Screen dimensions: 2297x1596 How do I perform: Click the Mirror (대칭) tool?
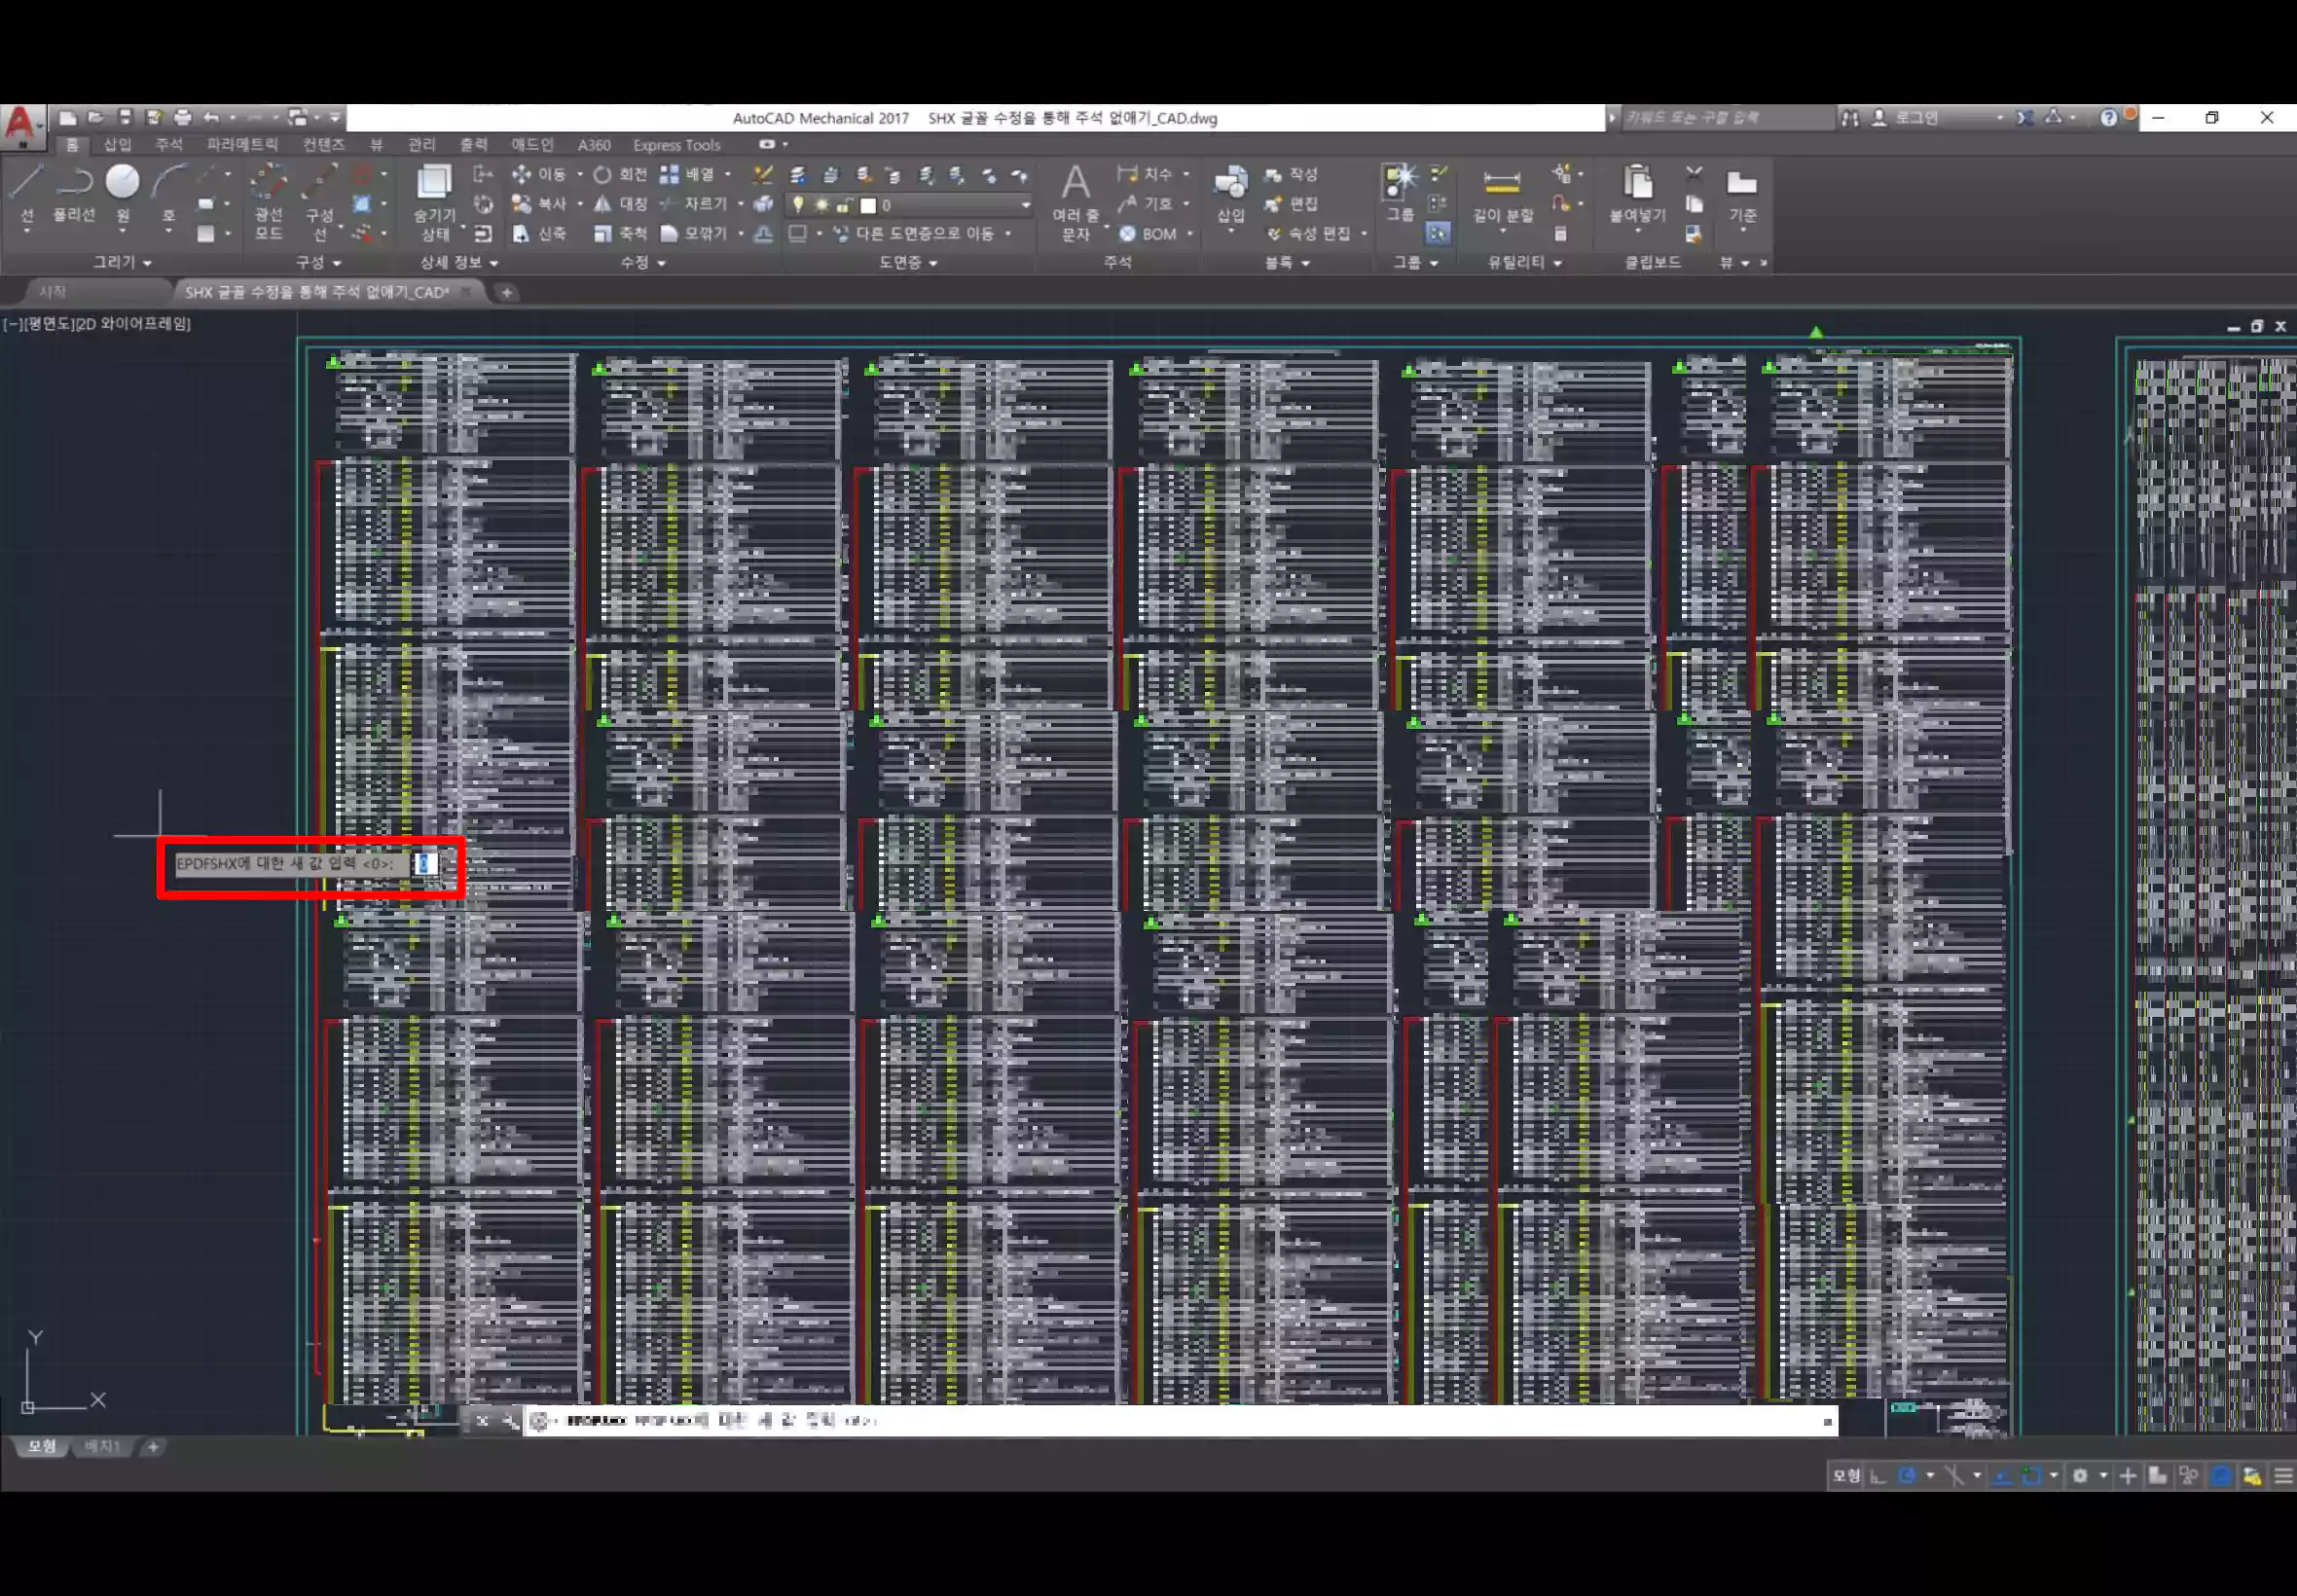click(622, 204)
